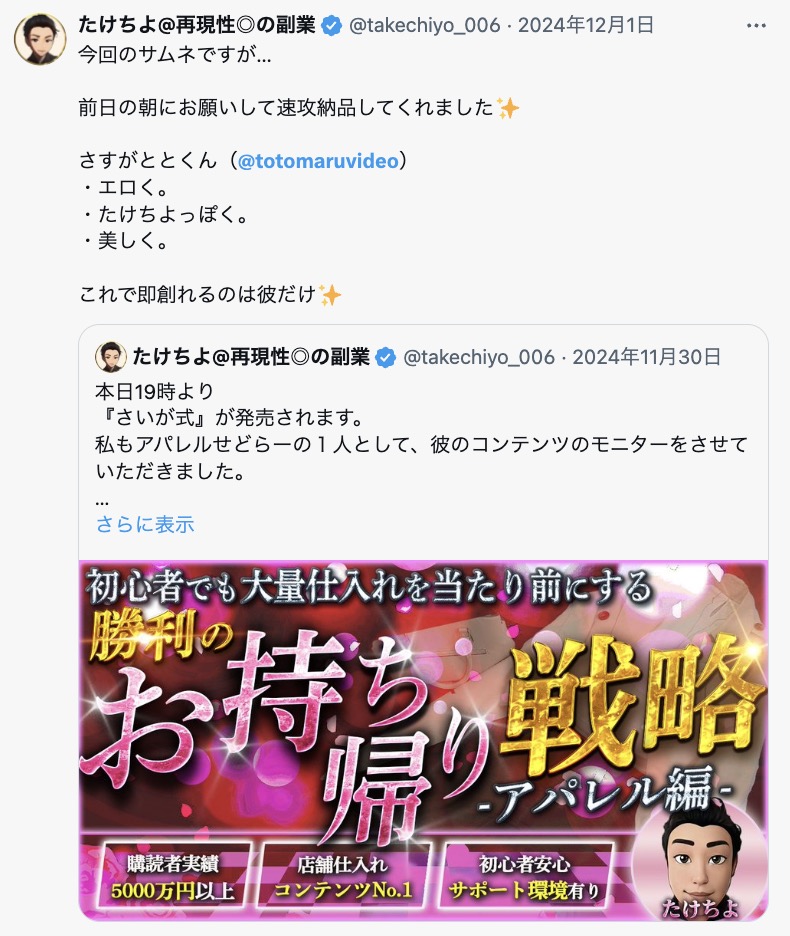Click the @takechiyo_006 handle in quoted tweet
This screenshot has width=790, height=936.
(479, 357)
